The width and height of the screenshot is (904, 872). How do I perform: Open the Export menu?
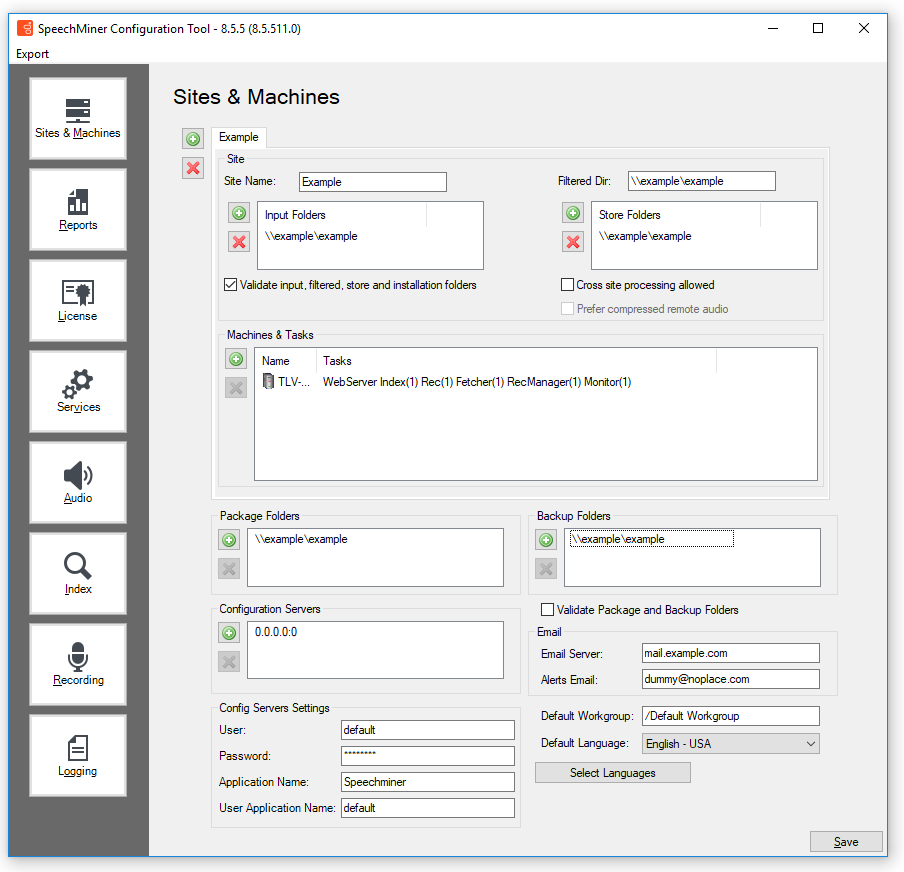click(x=33, y=54)
